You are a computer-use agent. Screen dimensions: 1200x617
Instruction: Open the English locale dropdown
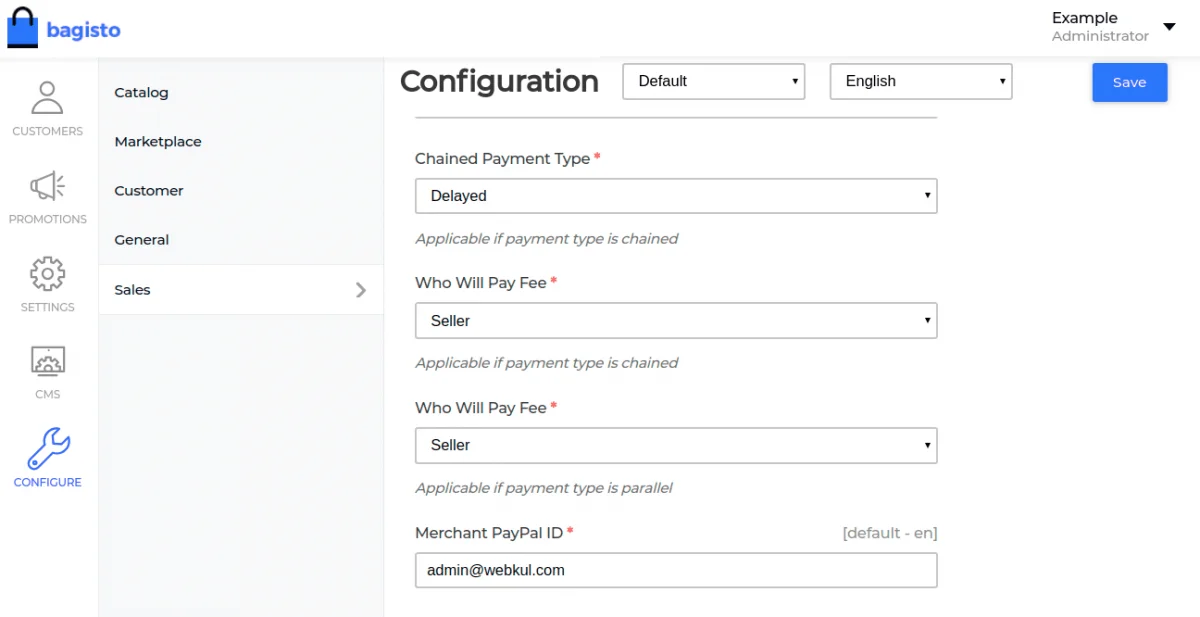point(921,81)
